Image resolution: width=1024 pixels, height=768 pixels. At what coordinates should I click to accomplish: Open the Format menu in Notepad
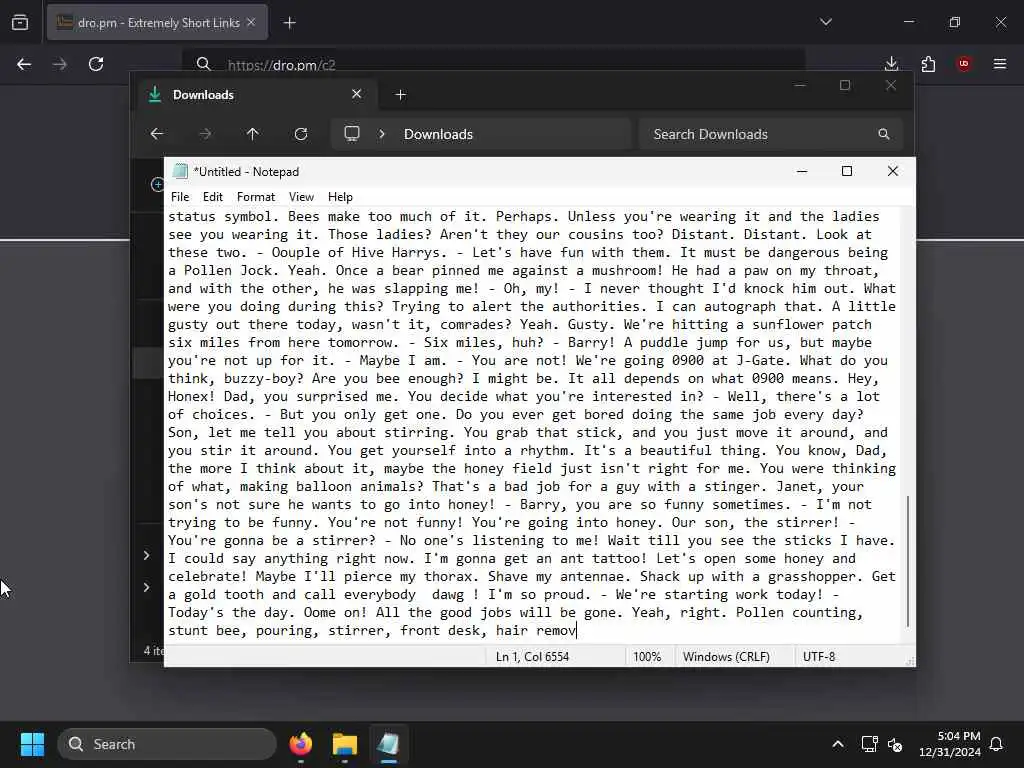255,197
